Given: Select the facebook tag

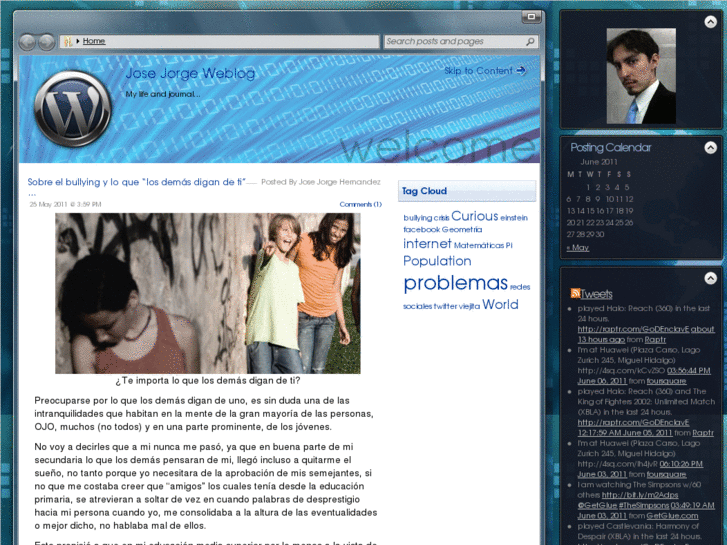Looking at the screenshot, I should pos(421,230).
